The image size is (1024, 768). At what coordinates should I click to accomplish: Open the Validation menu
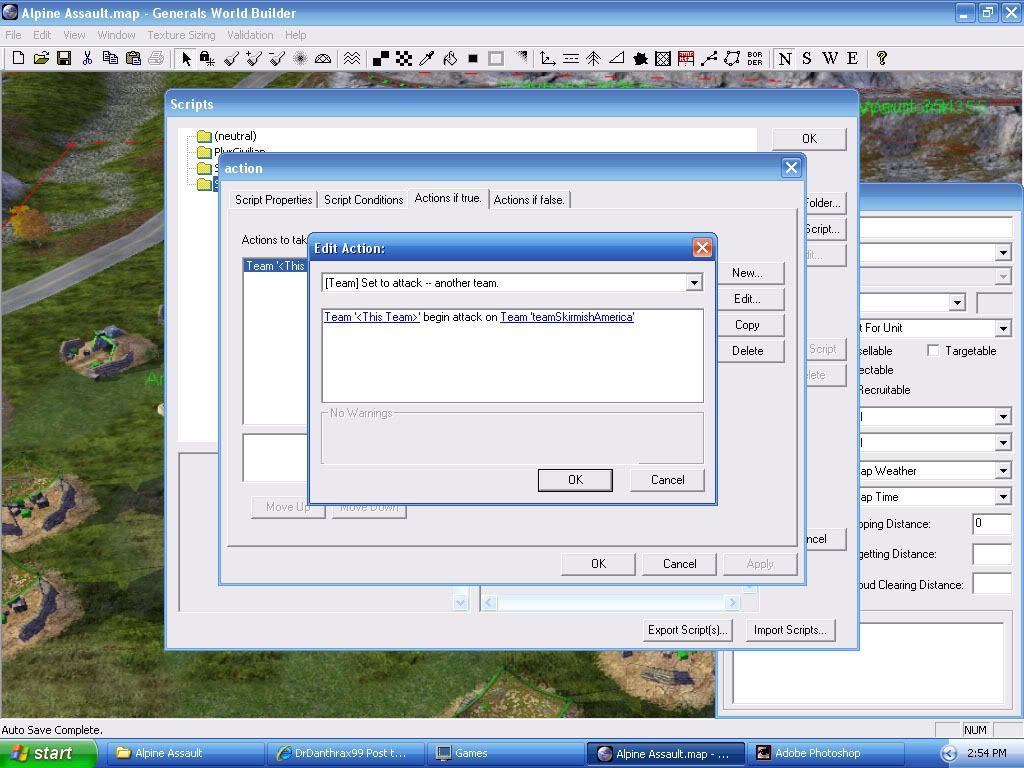[x=250, y=35]
